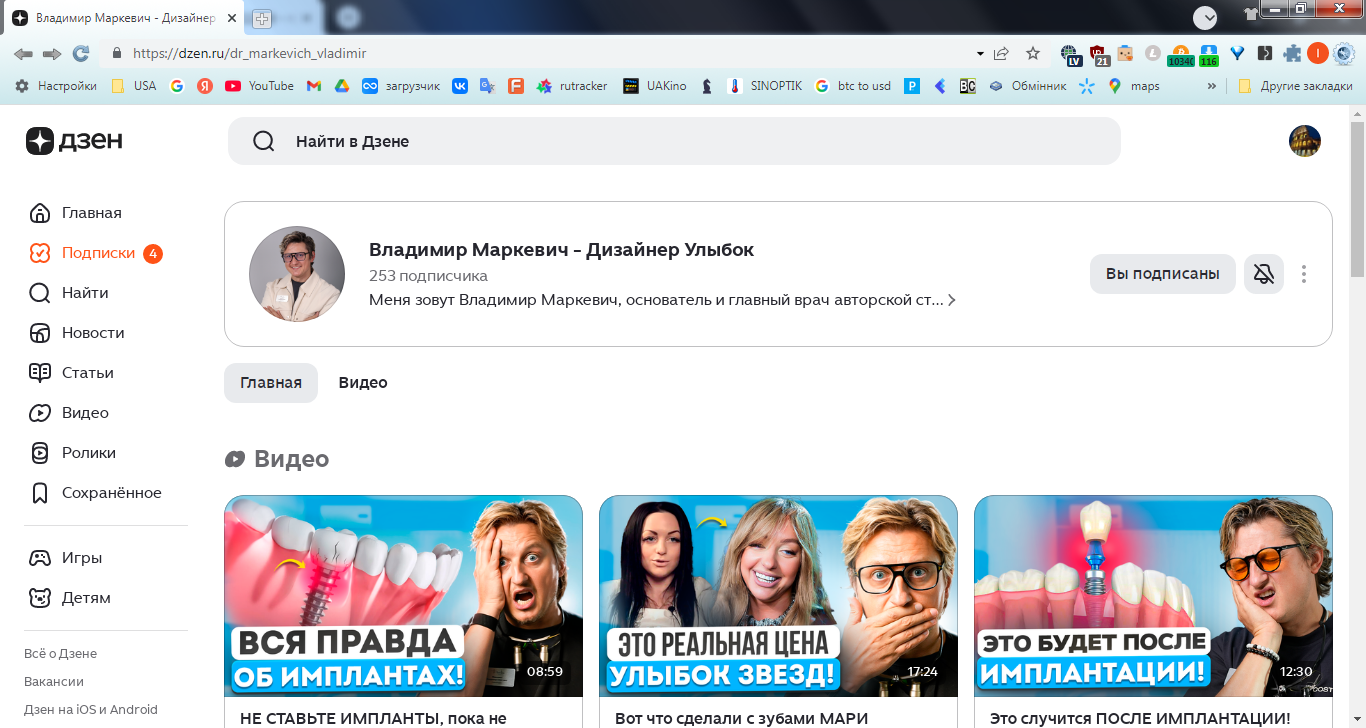Open the tab search dropdown button
This screenshot has width=1366, height=728.
[1205, 17]
